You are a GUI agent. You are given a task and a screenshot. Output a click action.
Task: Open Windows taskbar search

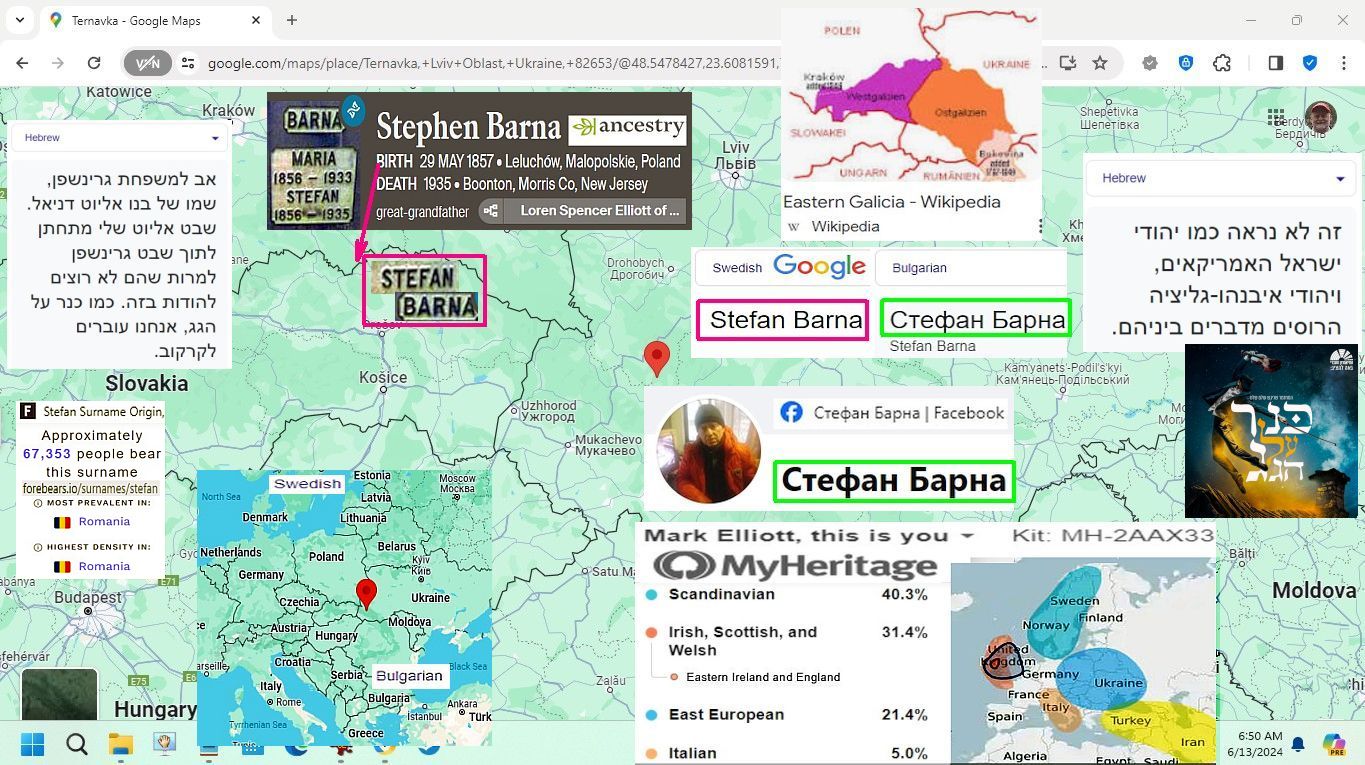(77, 744)
